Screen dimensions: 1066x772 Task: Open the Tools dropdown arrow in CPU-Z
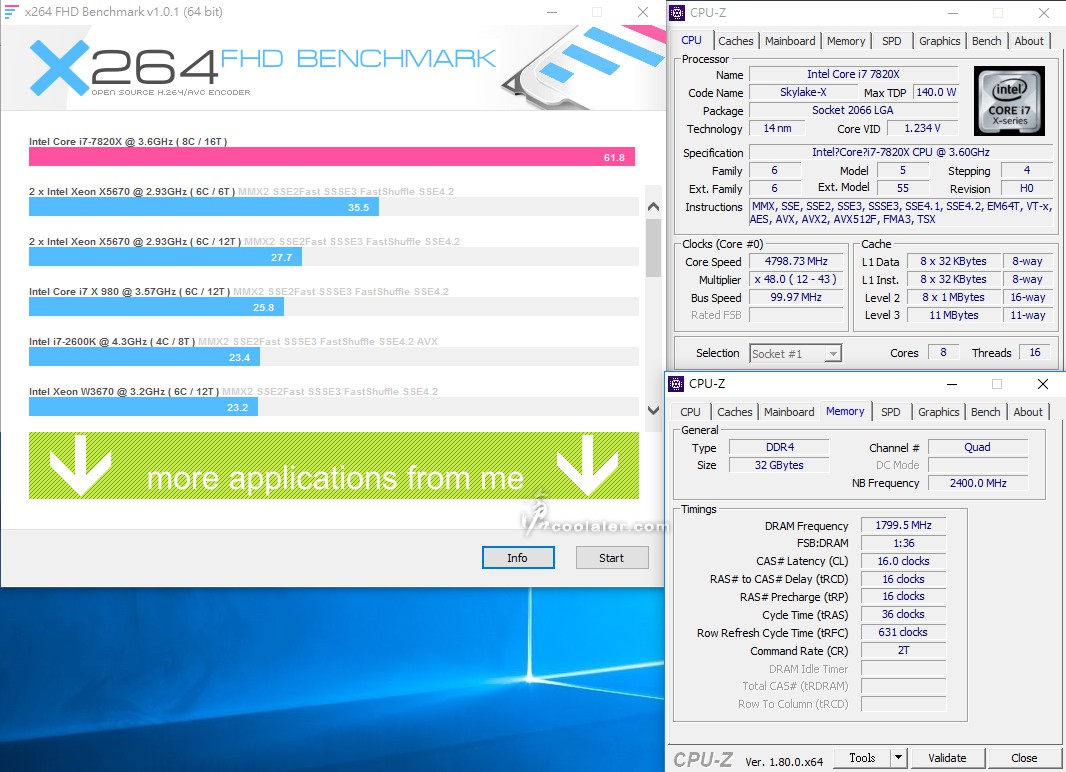899,757
